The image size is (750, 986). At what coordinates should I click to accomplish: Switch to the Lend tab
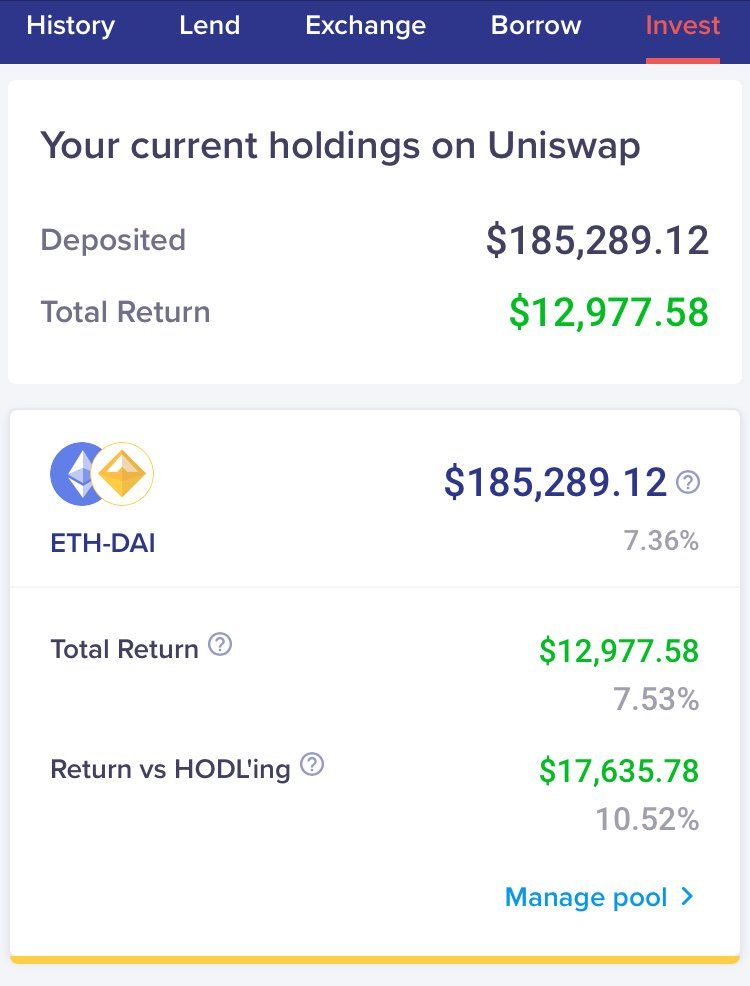click(209, 26)
